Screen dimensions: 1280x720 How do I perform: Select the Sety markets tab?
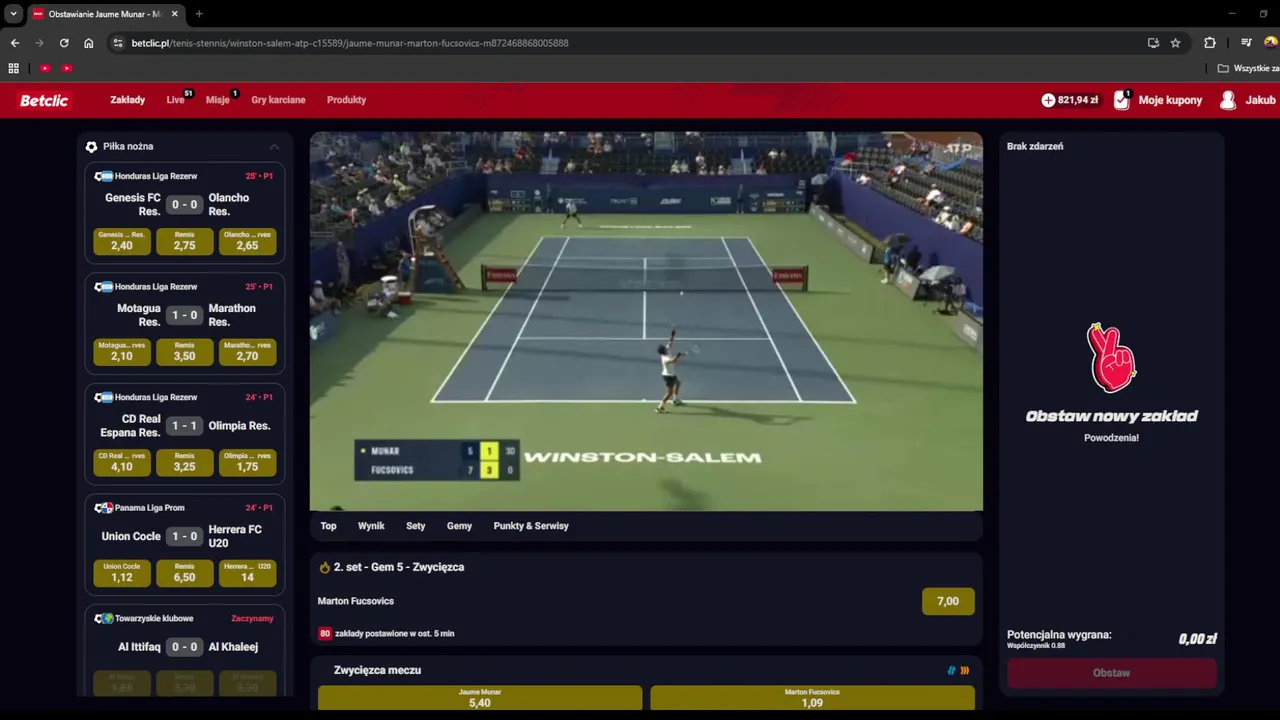pos(416,526)
